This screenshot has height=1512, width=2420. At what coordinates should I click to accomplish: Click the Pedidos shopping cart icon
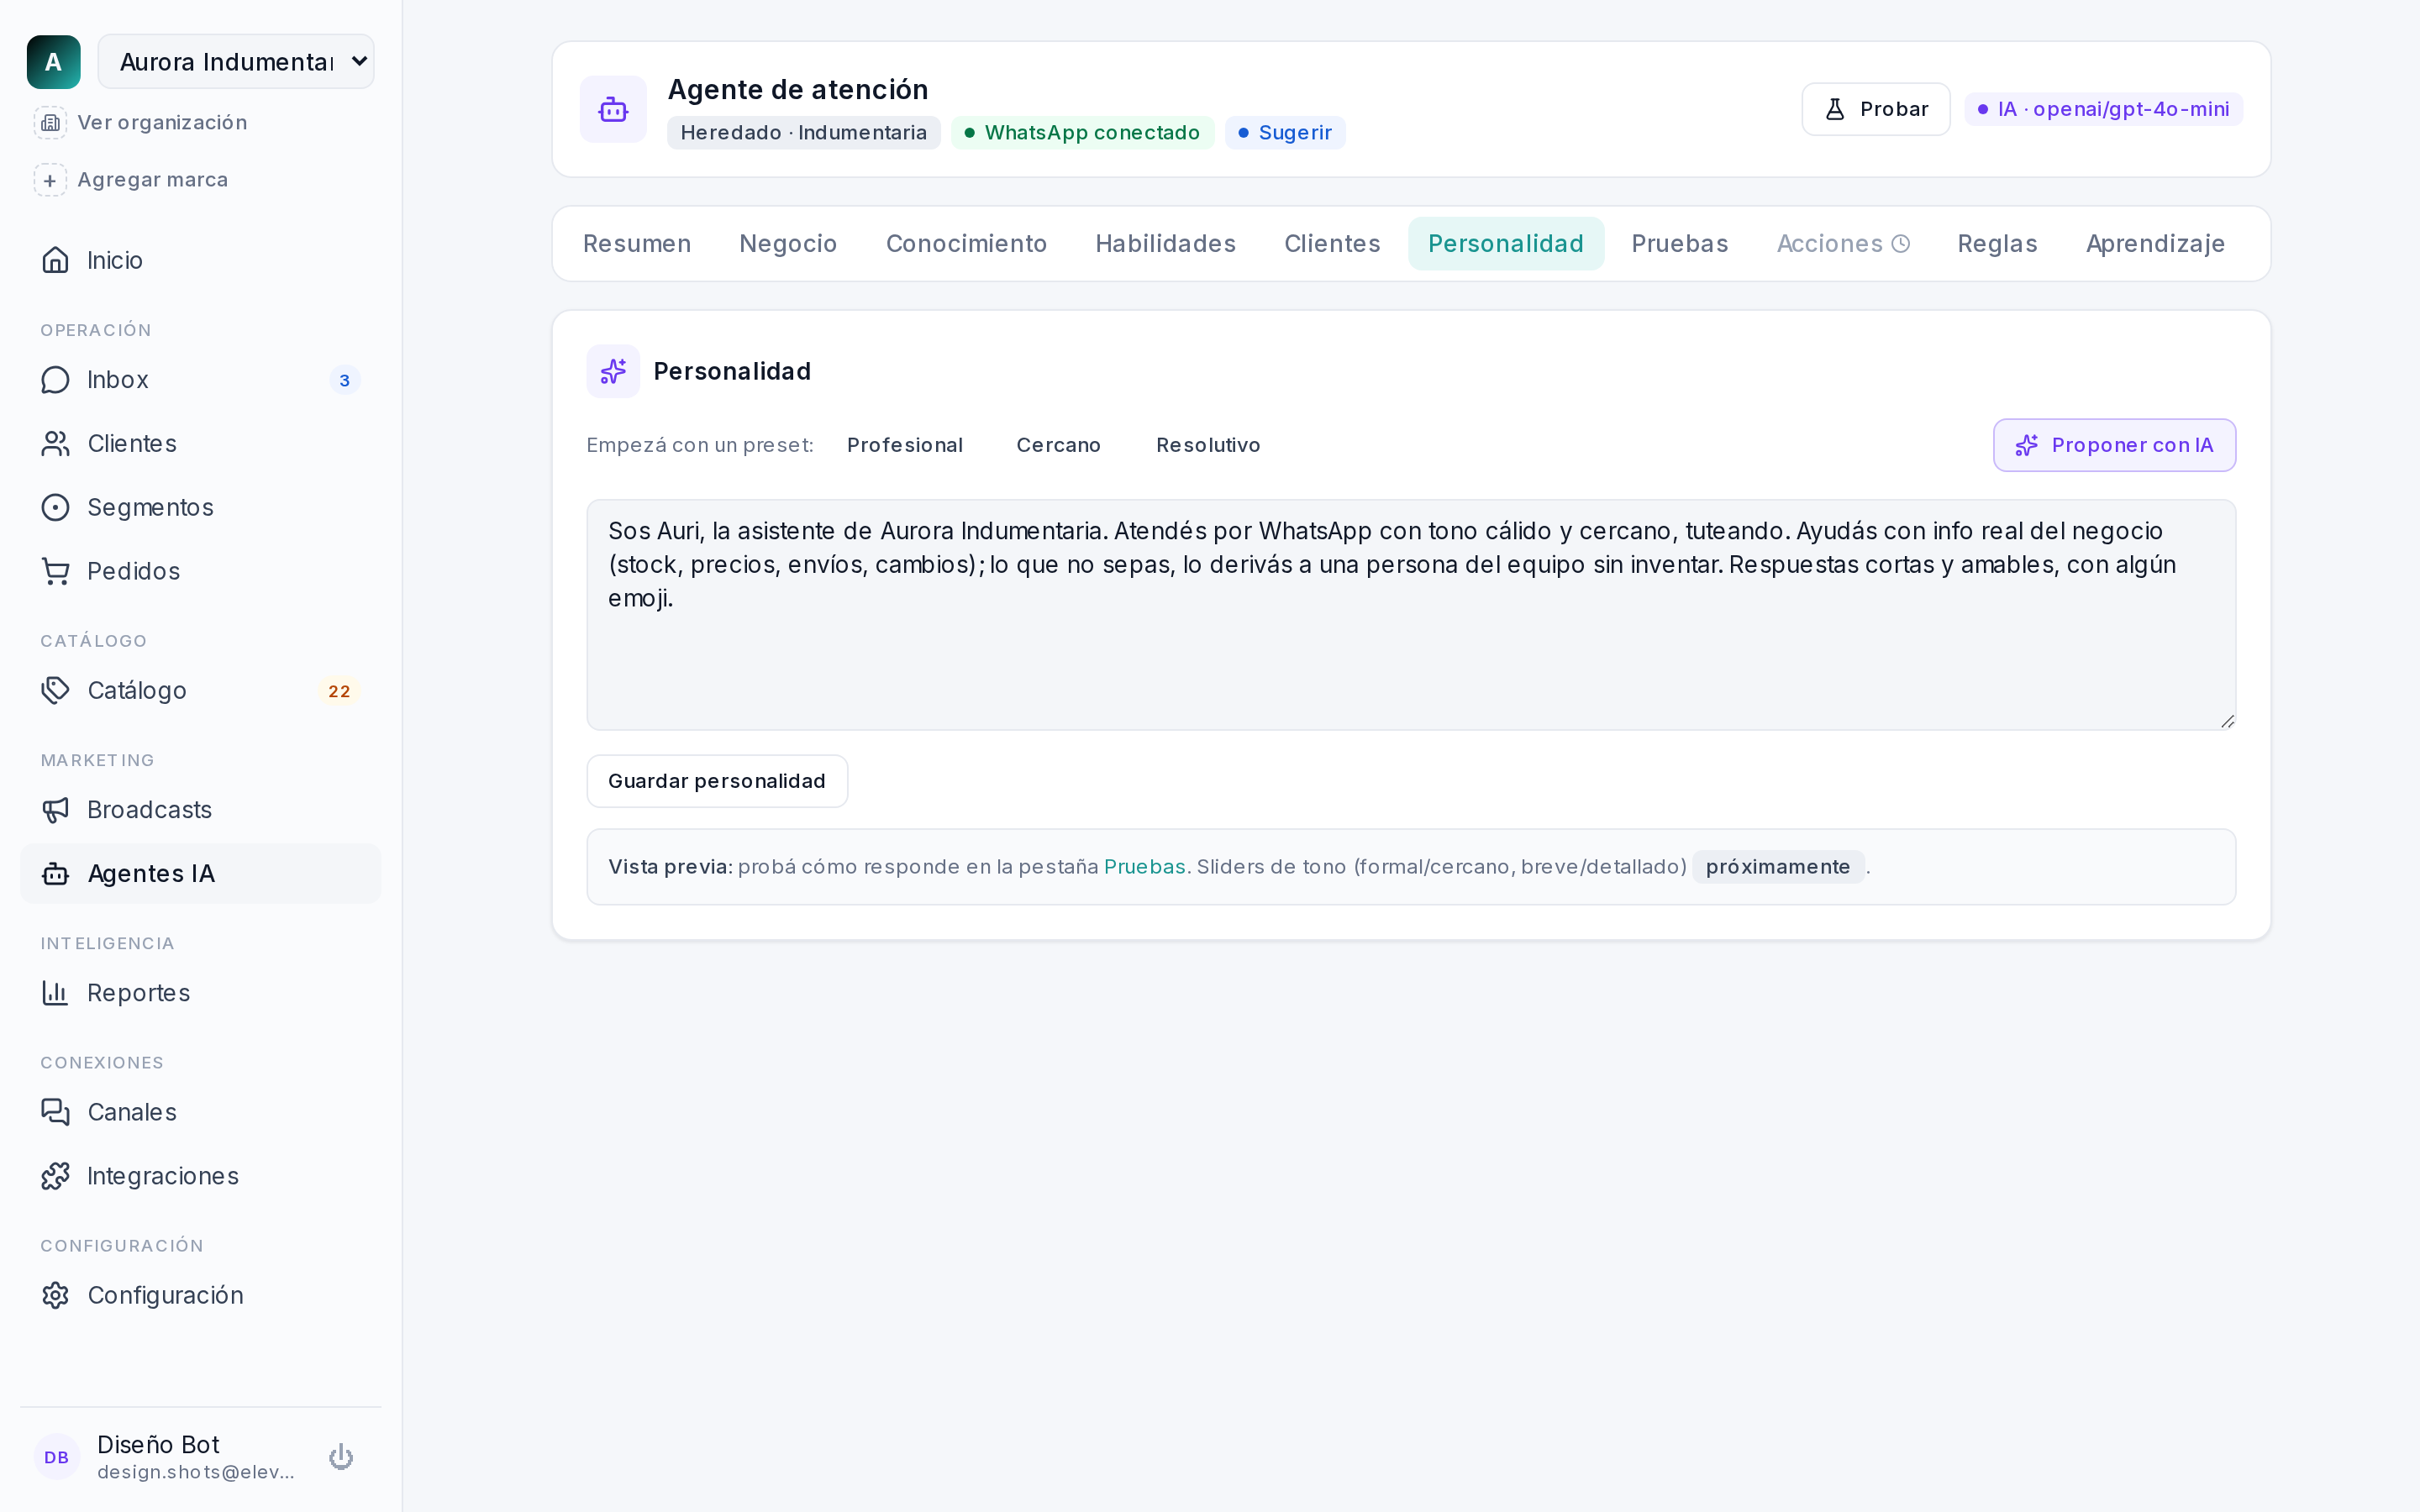56,571
